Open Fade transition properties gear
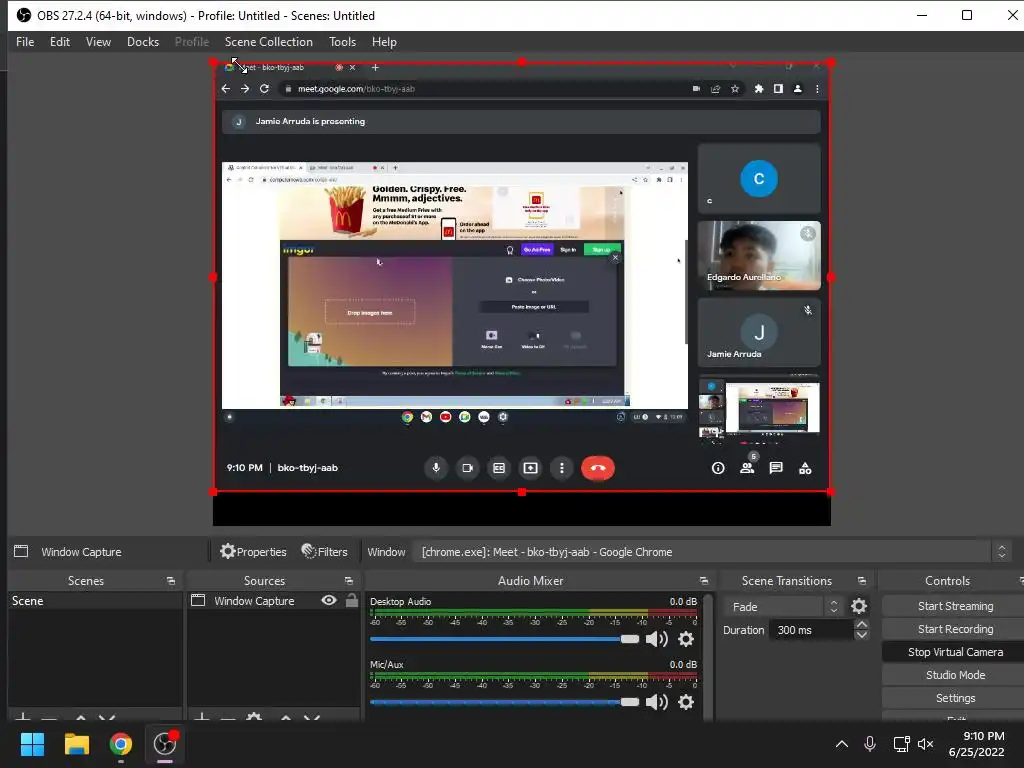The image size is (1024, 768). pyautogui.click(x=859, y=607)
